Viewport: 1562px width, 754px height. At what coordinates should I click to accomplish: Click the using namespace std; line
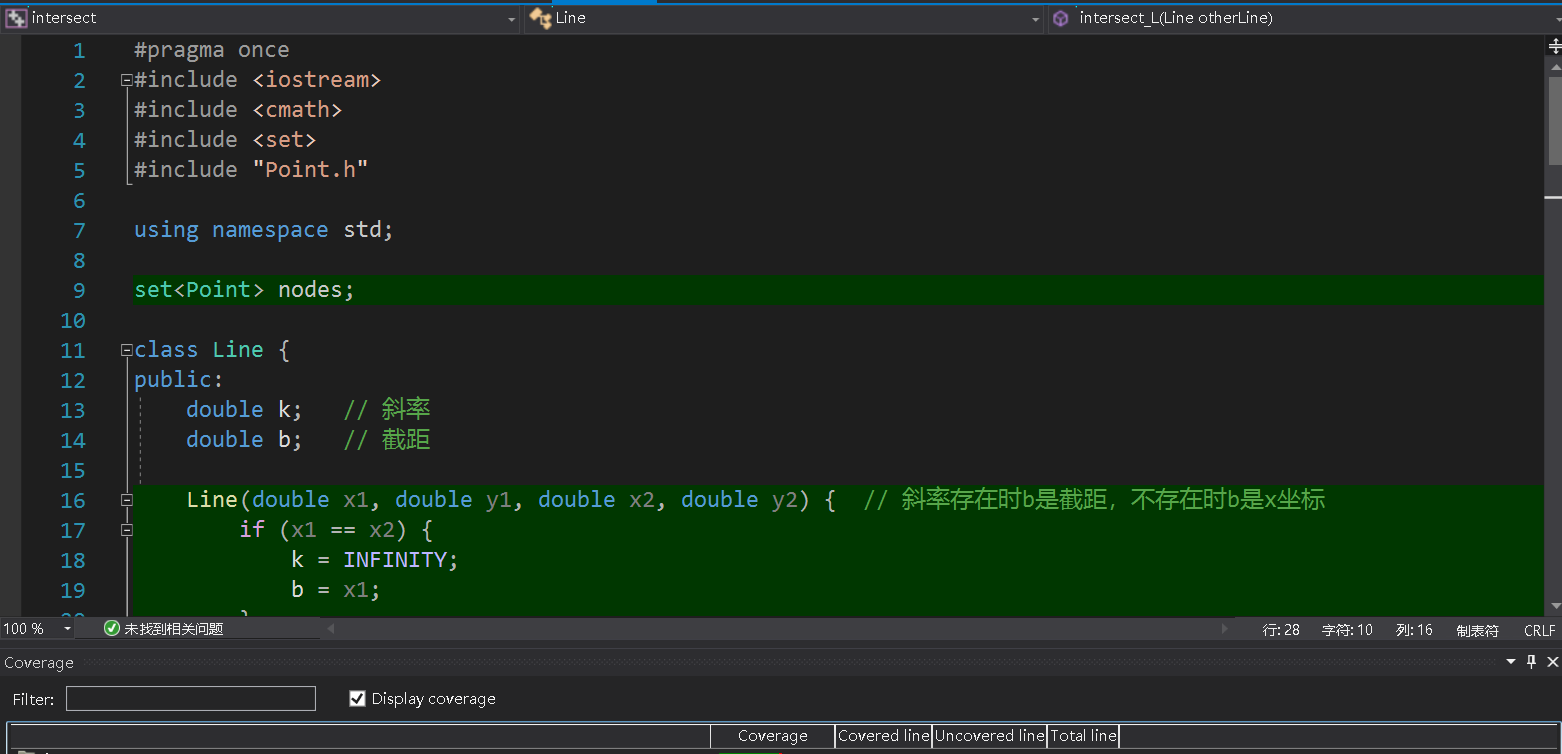[264, 230]
